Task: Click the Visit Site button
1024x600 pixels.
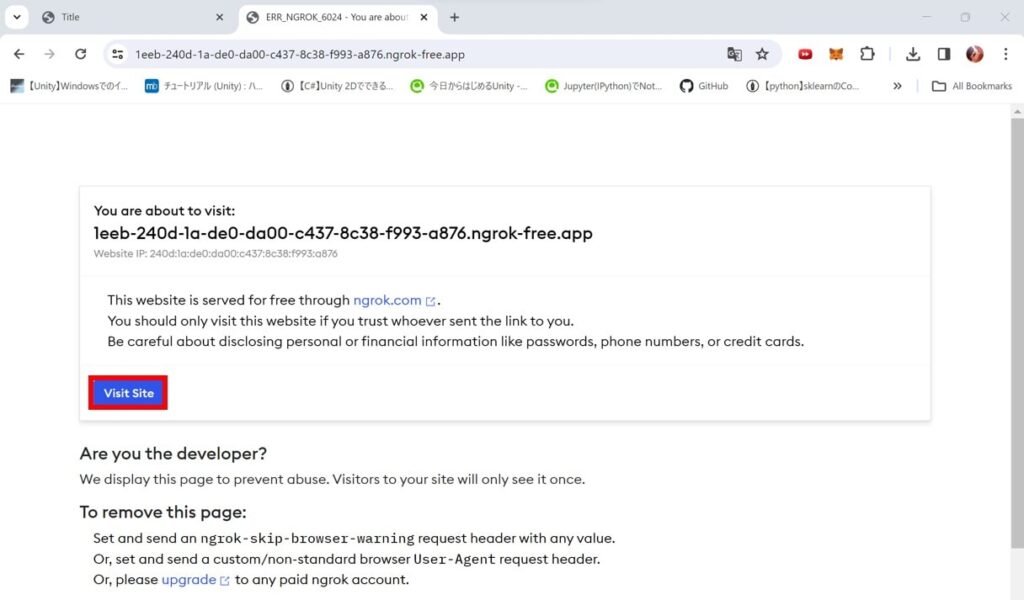Action: pyautogui.click(x=127, y=393)
